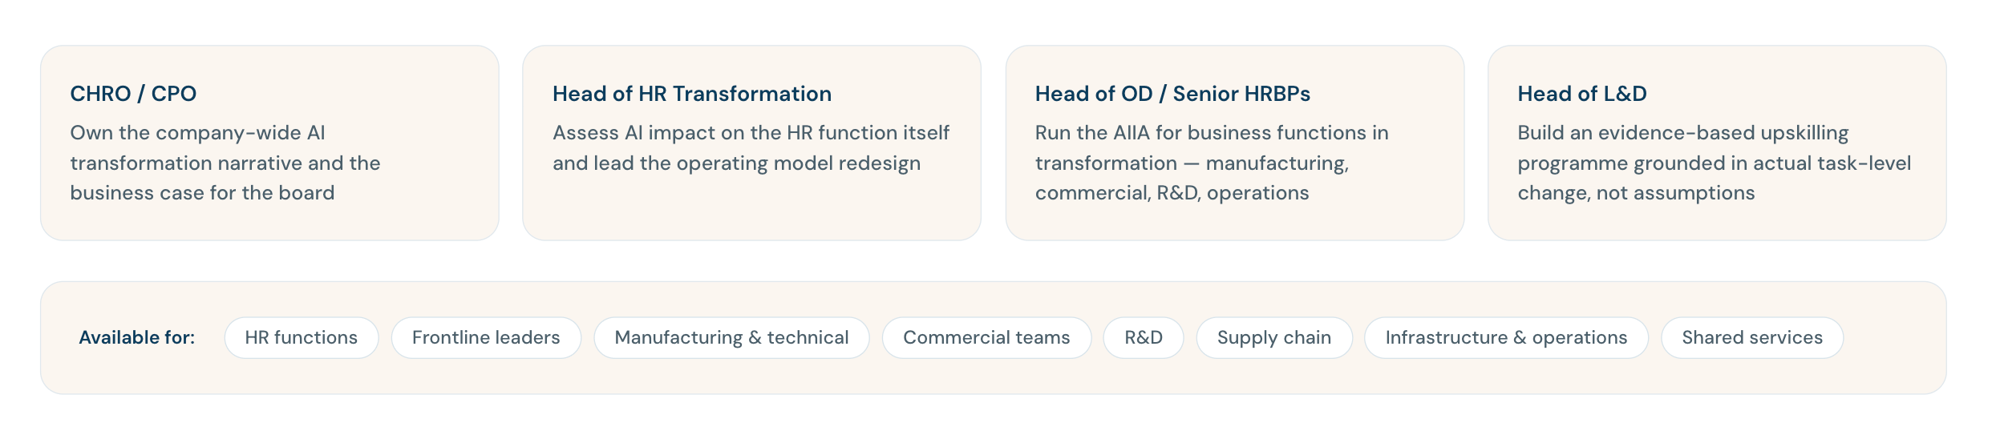Viewport: 2000px width, 431px height.
Task: Click the company-wide AI narrative description text
Action: click(225, 163)
